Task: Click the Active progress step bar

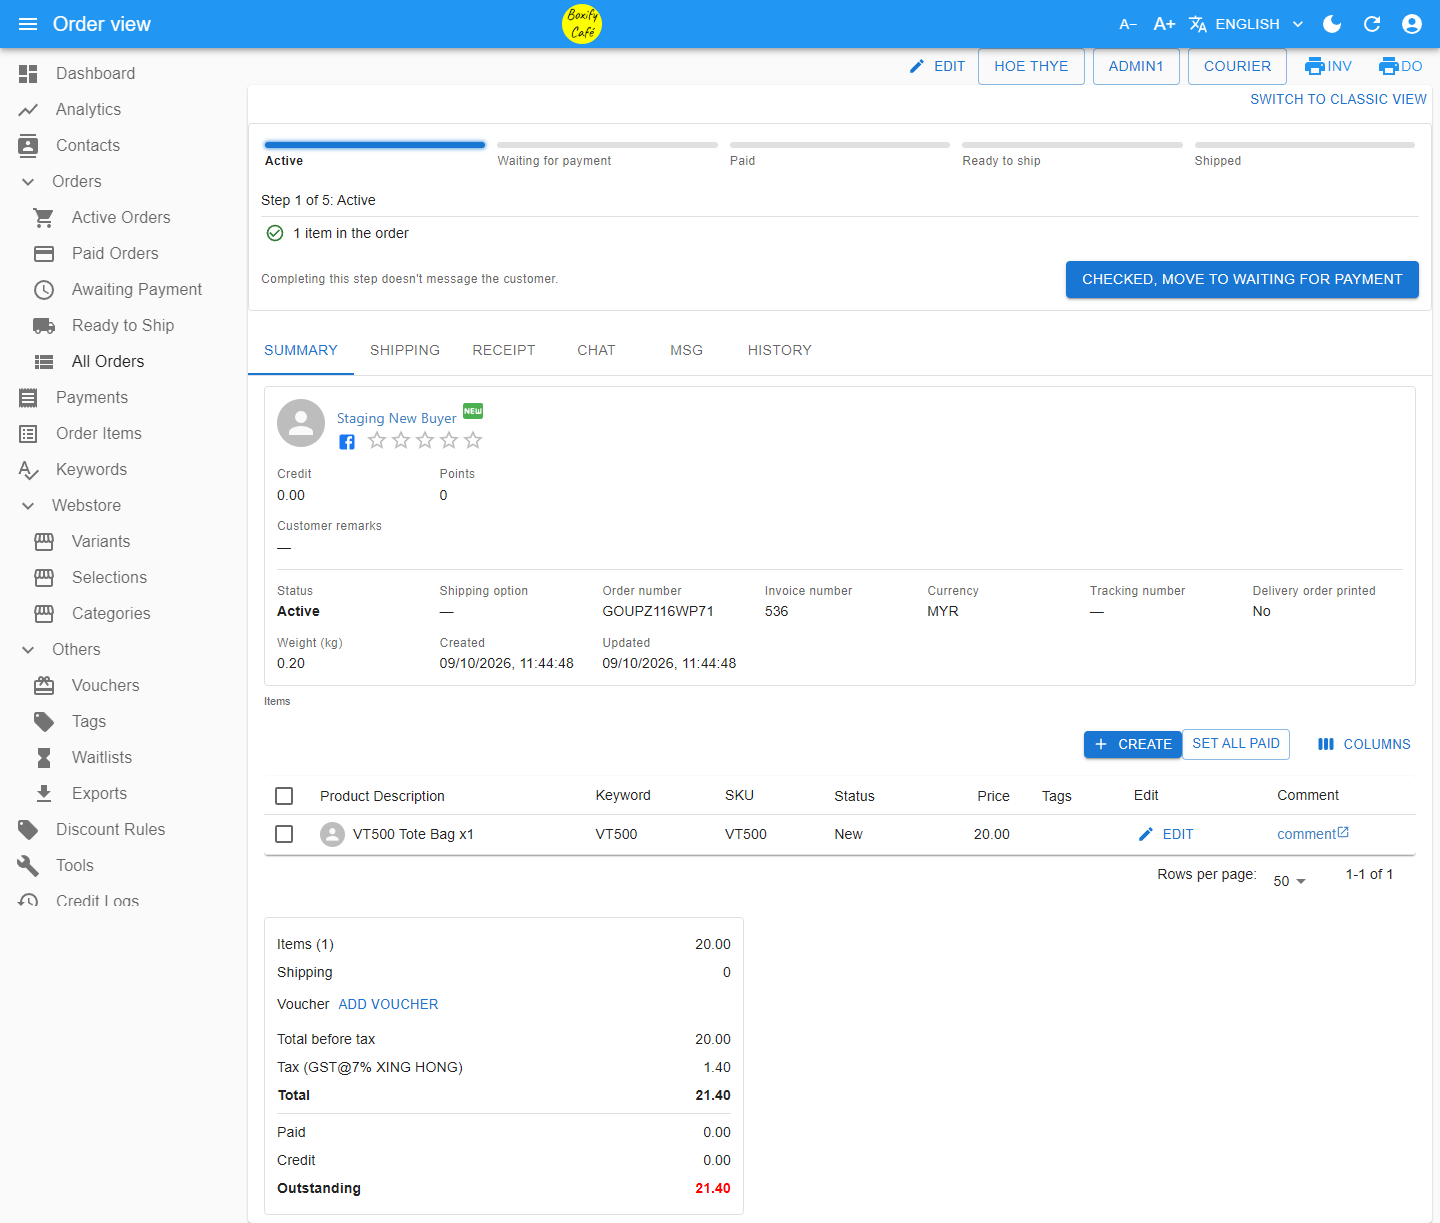Action: tap(375, 145)
